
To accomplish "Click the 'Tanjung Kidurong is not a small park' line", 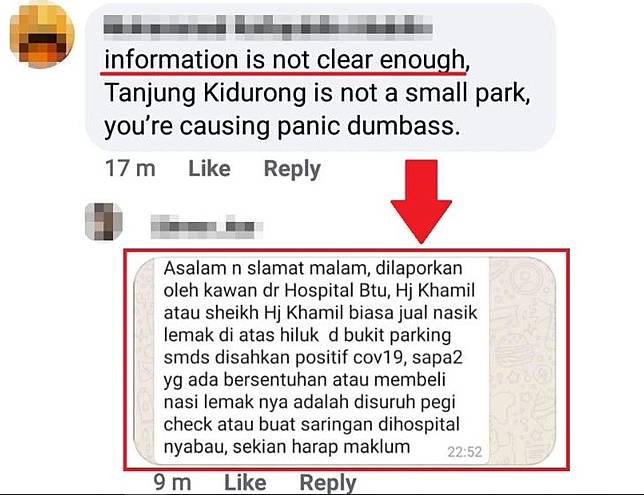I will [x=317, y=93].
